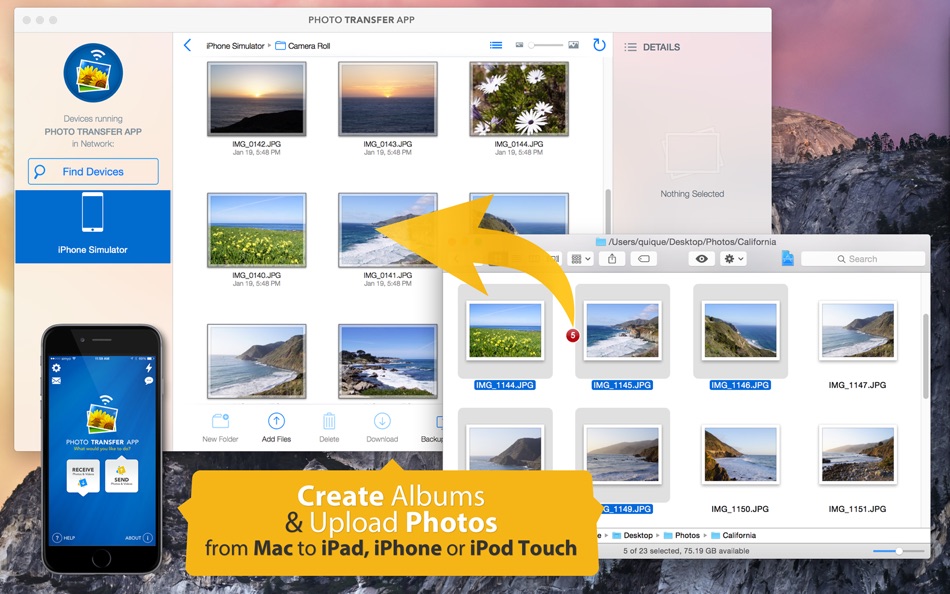Screen dimensions: 950x594
Task: Select the Add Files icon
Action: click(x=276, y=423)
